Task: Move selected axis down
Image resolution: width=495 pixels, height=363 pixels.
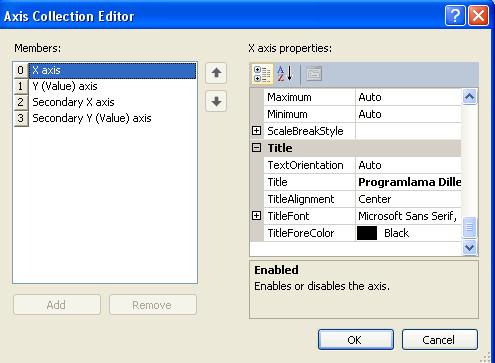Action: [216, 101]
